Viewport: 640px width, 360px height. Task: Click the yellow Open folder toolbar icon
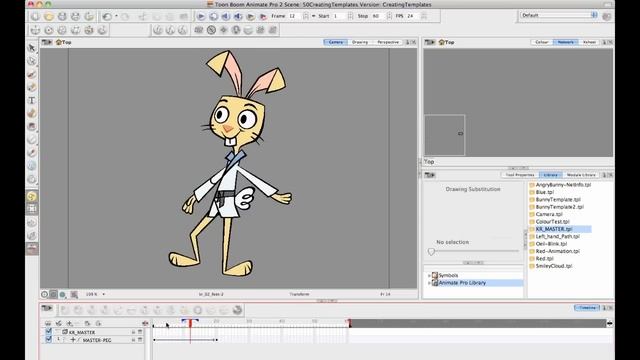(49, 16)
